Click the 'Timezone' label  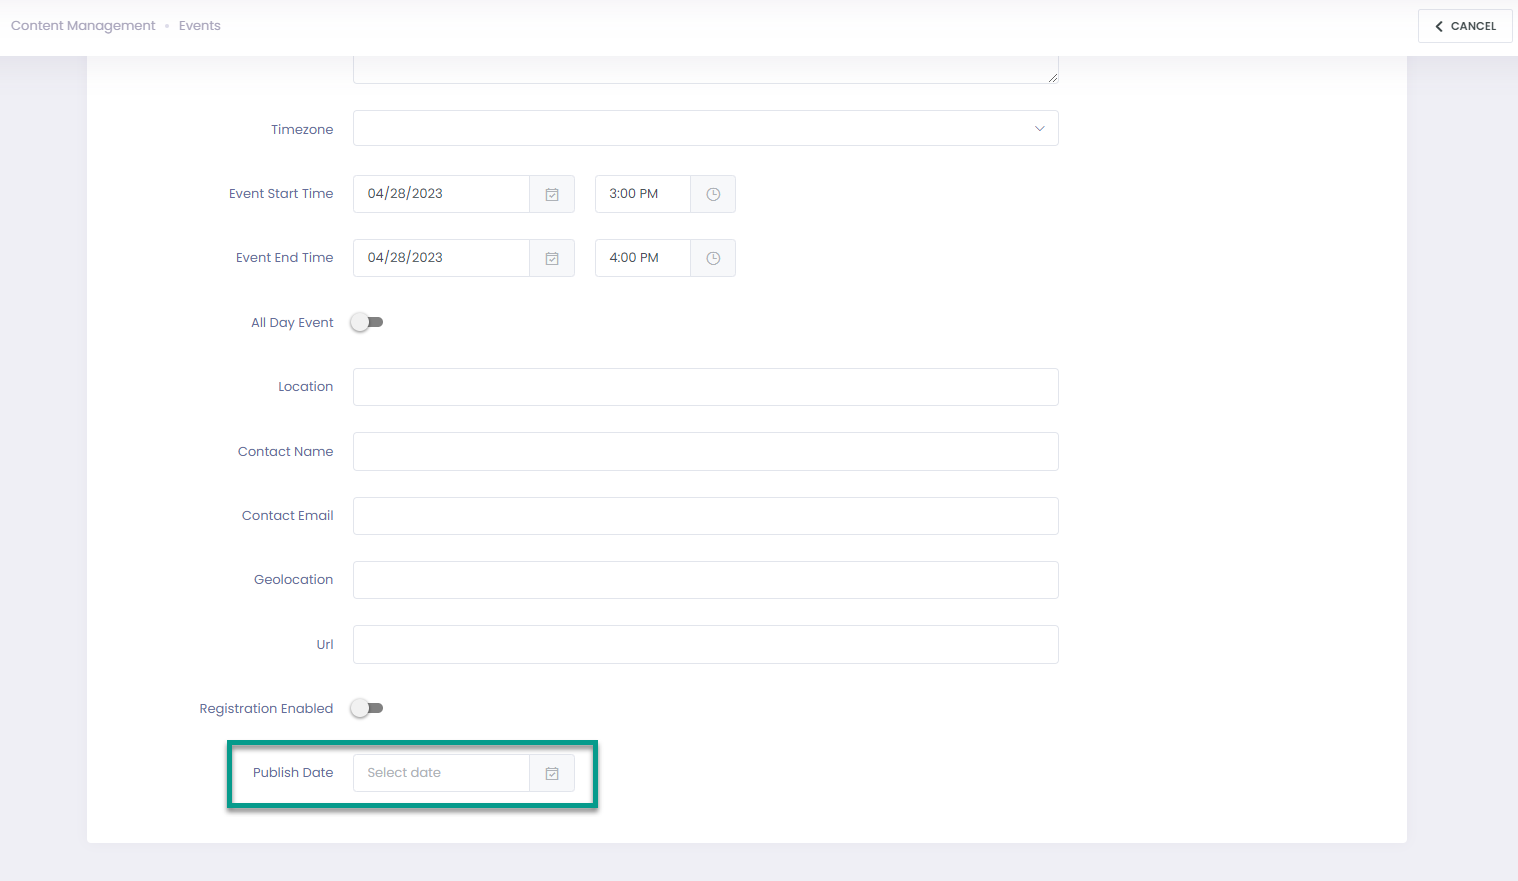[x=302, y=129]
